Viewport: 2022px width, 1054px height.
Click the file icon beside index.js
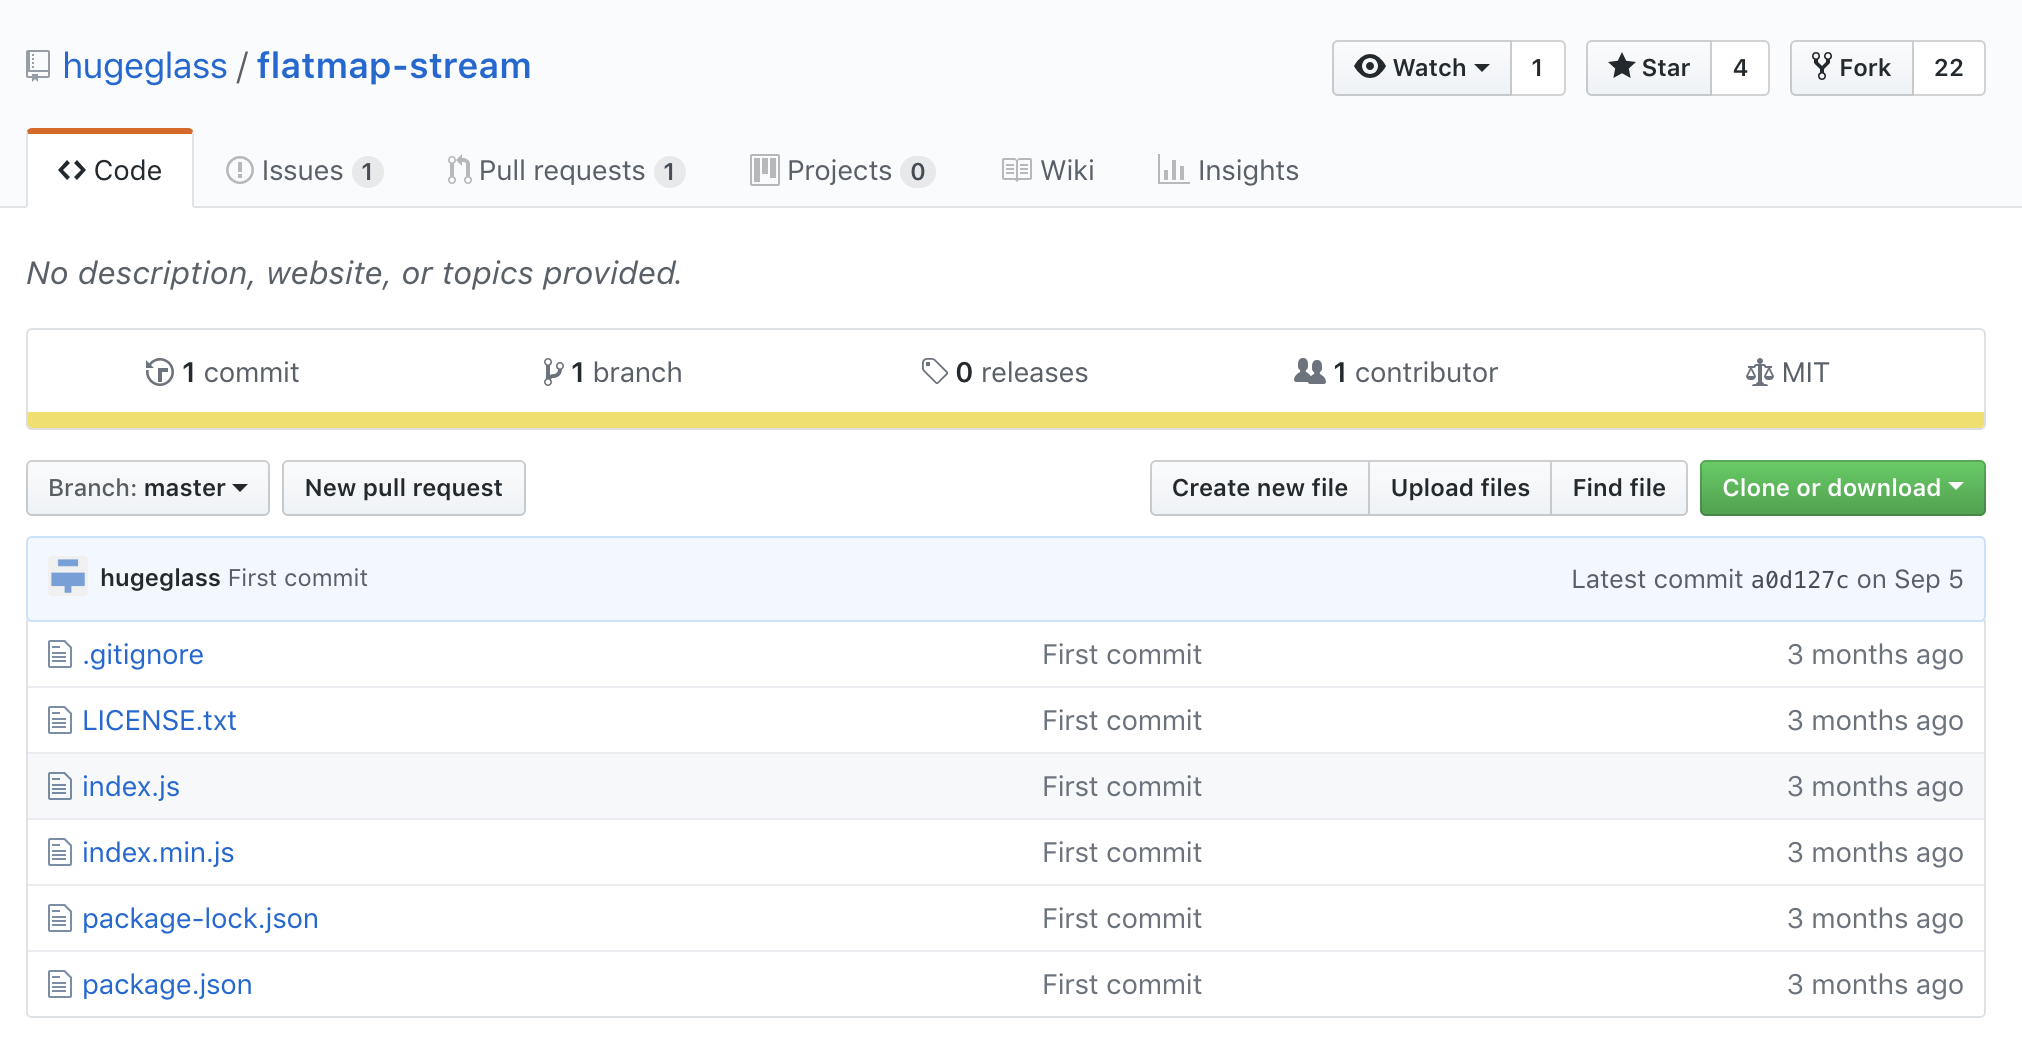pyautogui.click(x=60, y=786)
